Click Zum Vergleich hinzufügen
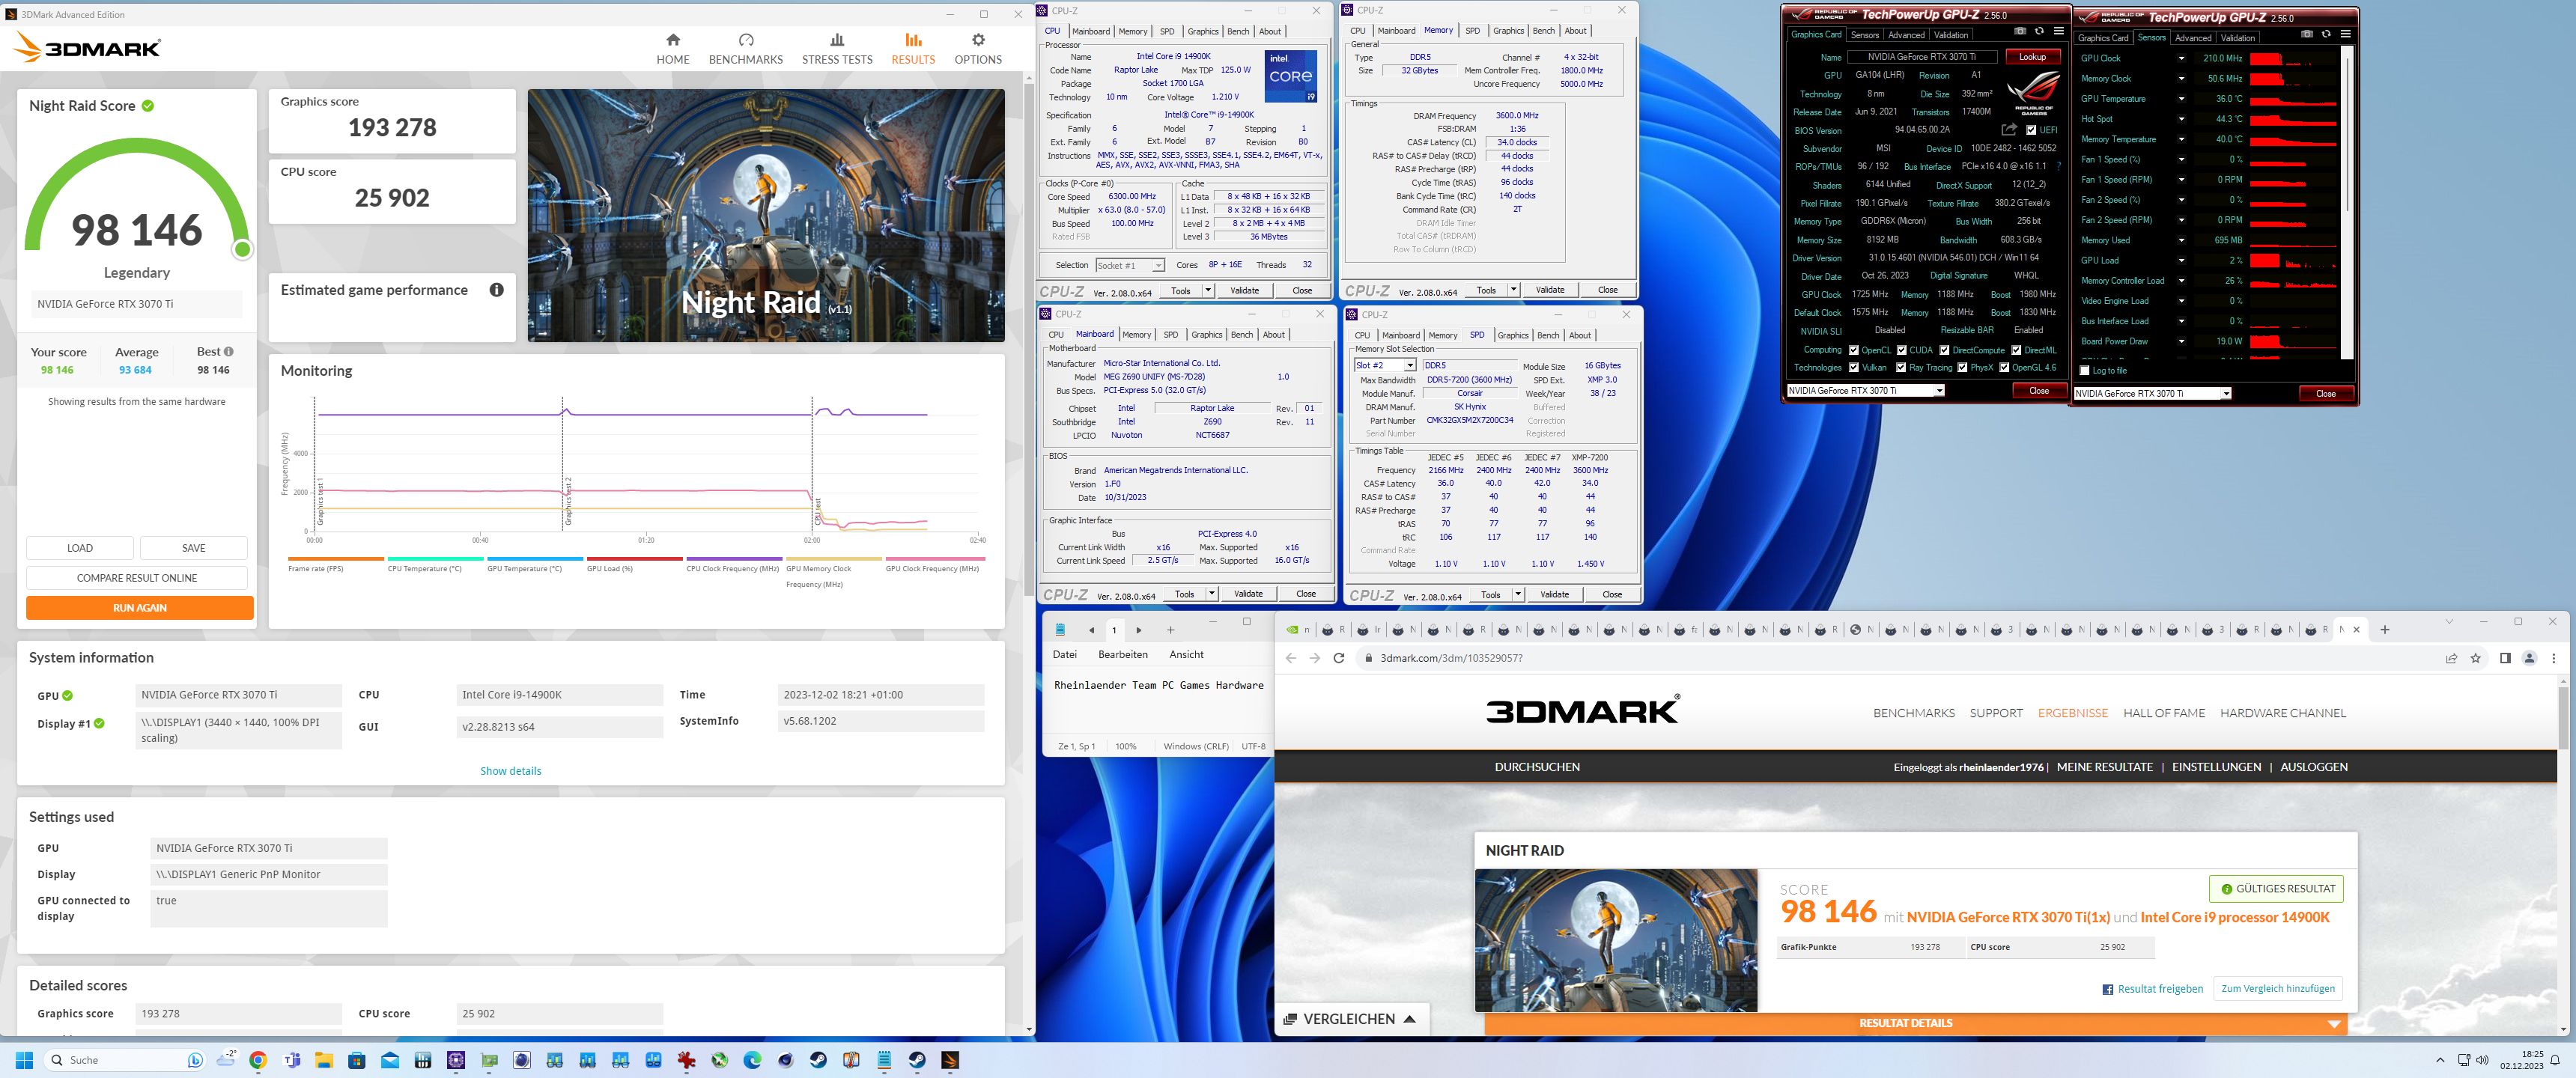 pos(2278,989)
